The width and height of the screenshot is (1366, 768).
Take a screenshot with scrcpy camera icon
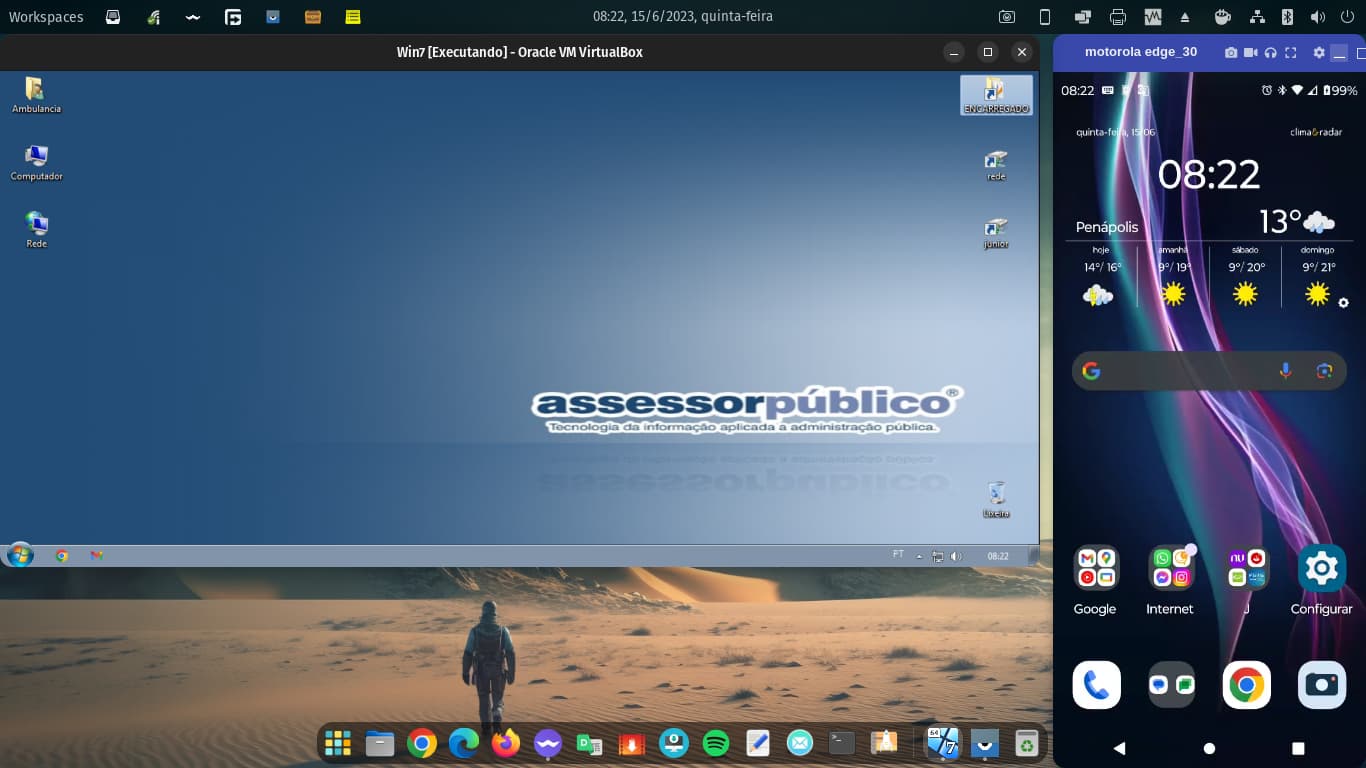point(1231,52)
